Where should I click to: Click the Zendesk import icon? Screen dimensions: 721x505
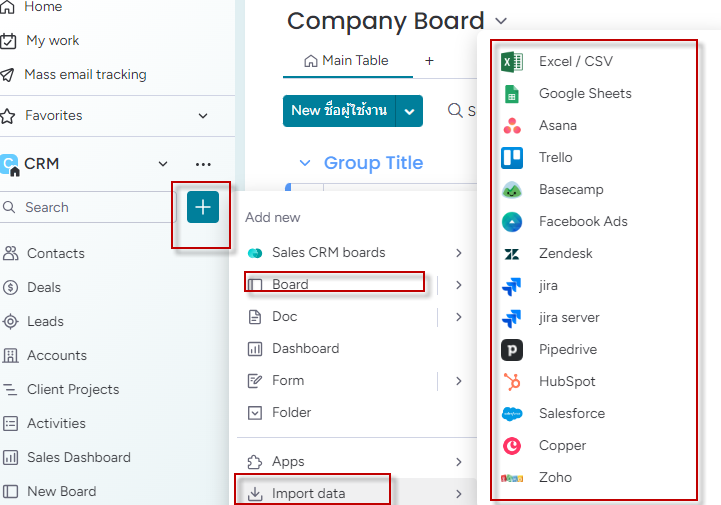(512, 254)
